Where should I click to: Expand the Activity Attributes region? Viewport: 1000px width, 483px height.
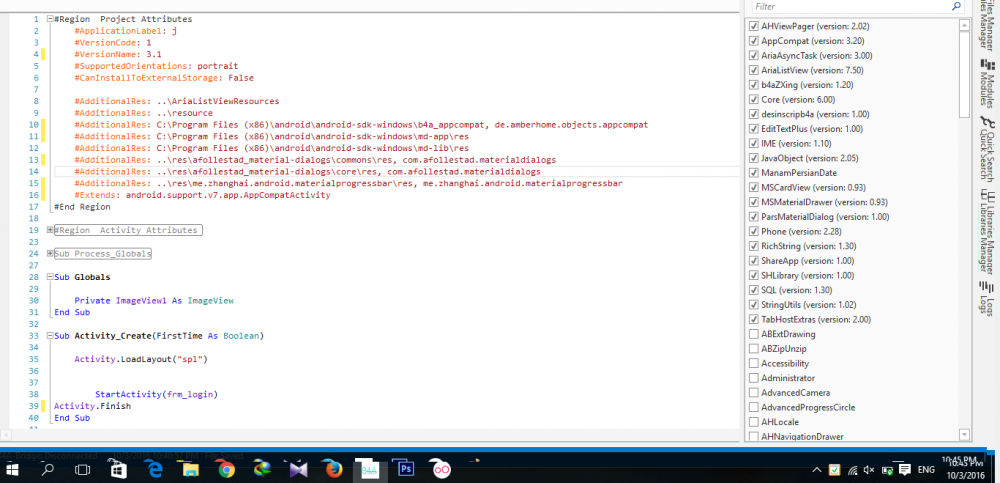point(50,230)
